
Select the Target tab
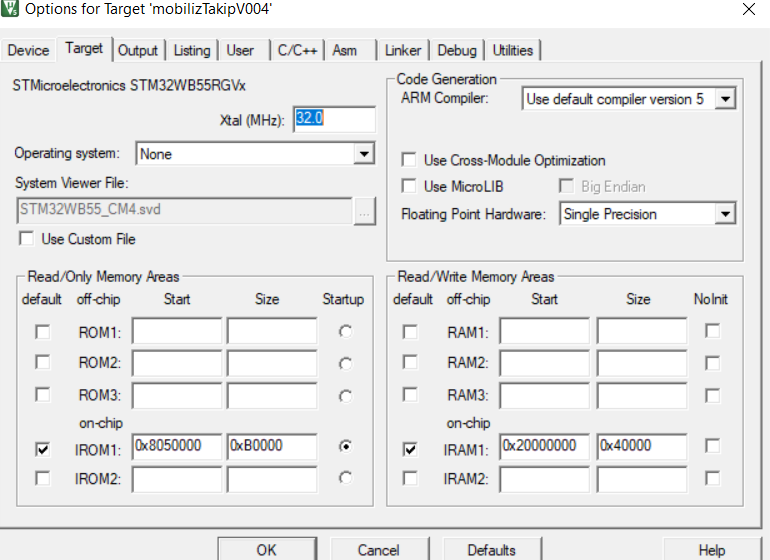coord(84,49)
